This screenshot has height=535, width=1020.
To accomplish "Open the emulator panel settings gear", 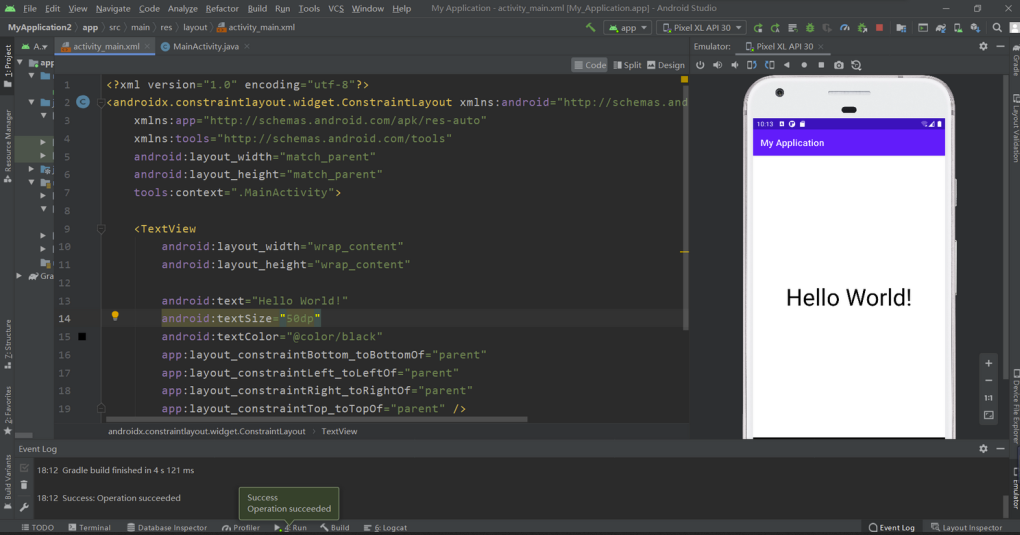I will (983, 46).
